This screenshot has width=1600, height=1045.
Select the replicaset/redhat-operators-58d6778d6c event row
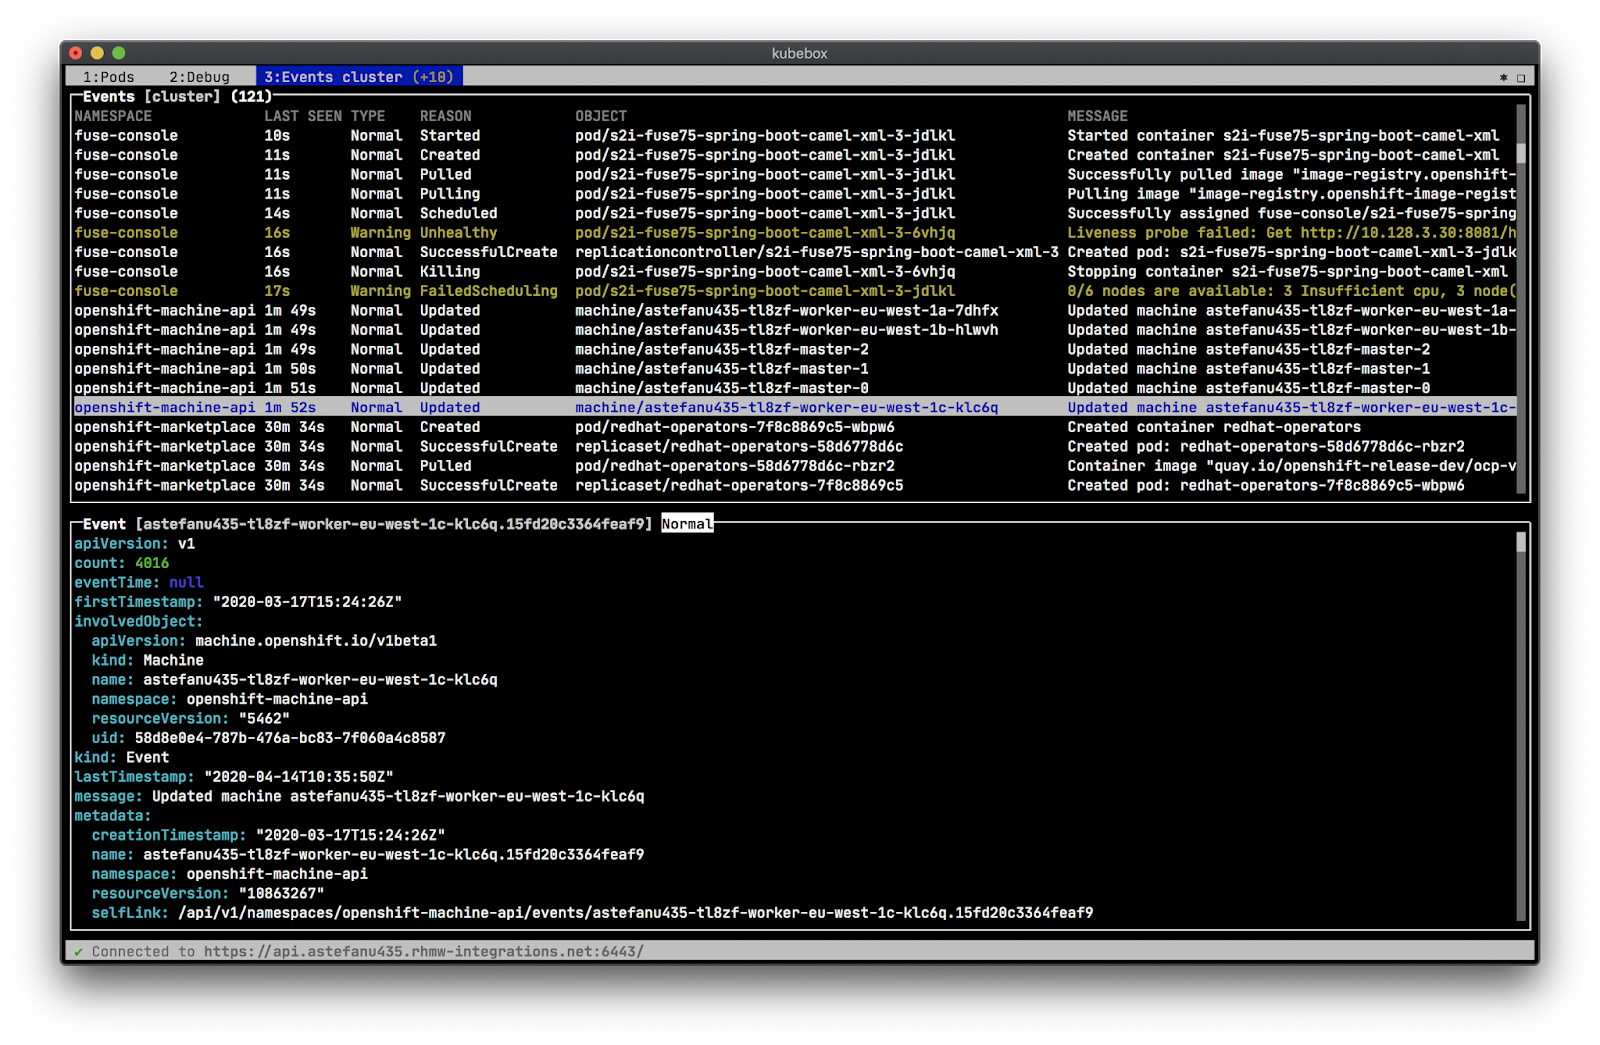[795, 447]
